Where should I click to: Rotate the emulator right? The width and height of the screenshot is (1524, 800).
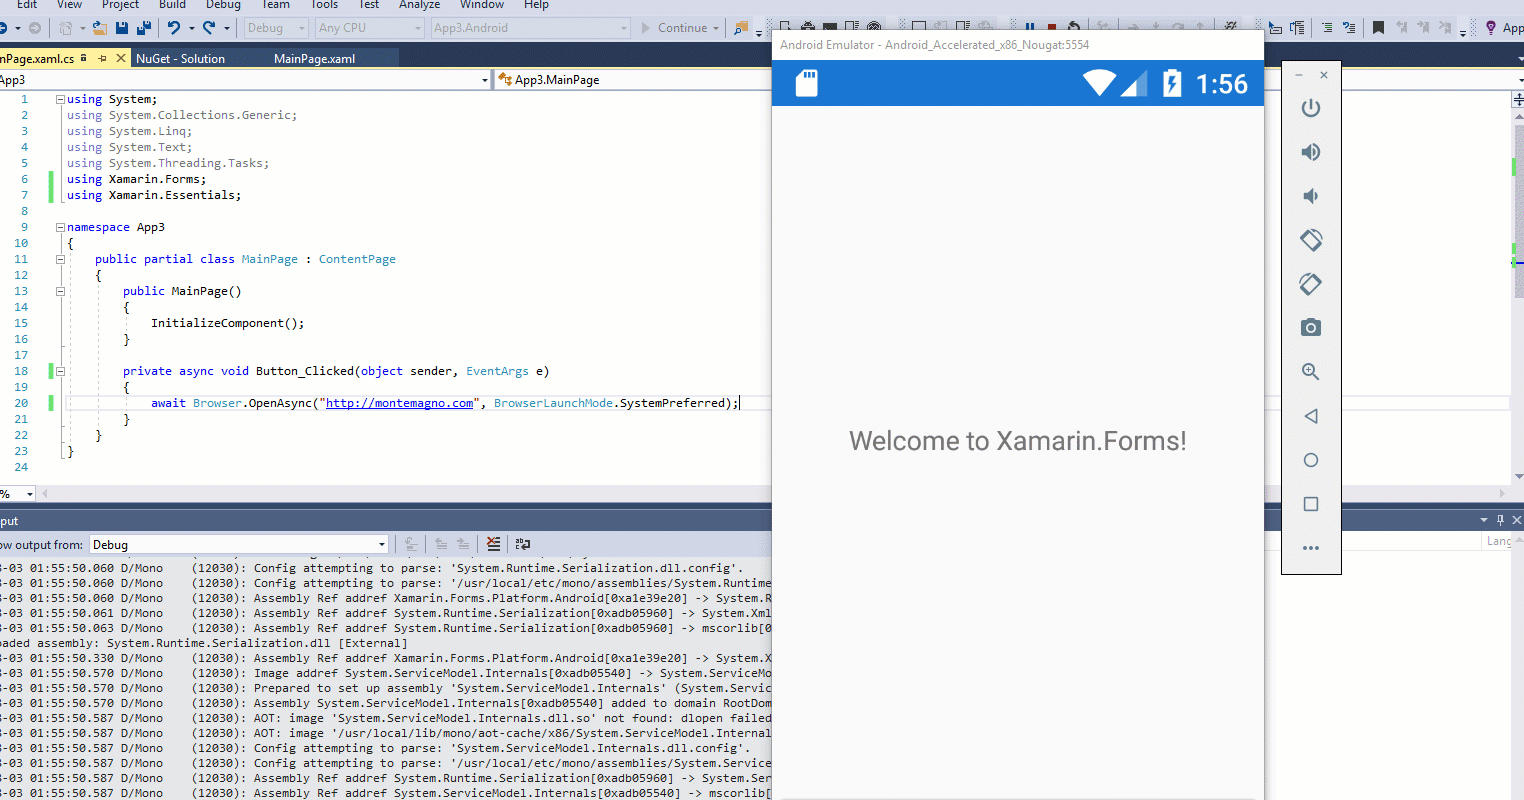(1311, 284)
